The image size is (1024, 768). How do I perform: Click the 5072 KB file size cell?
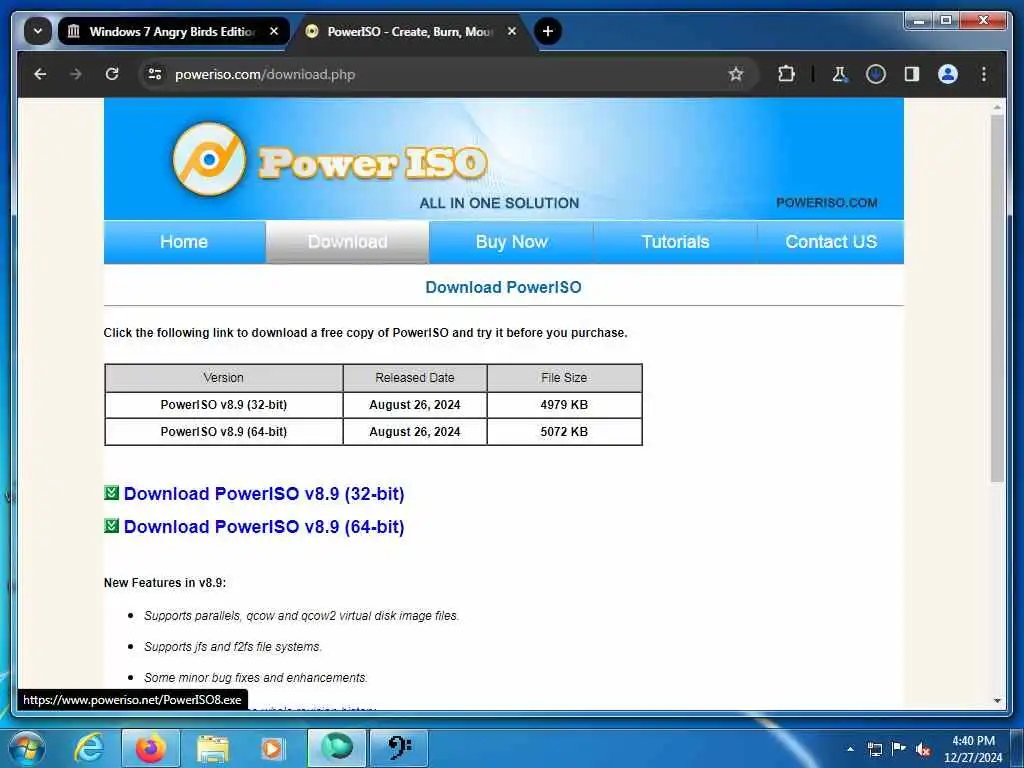[x=564, y=432]
